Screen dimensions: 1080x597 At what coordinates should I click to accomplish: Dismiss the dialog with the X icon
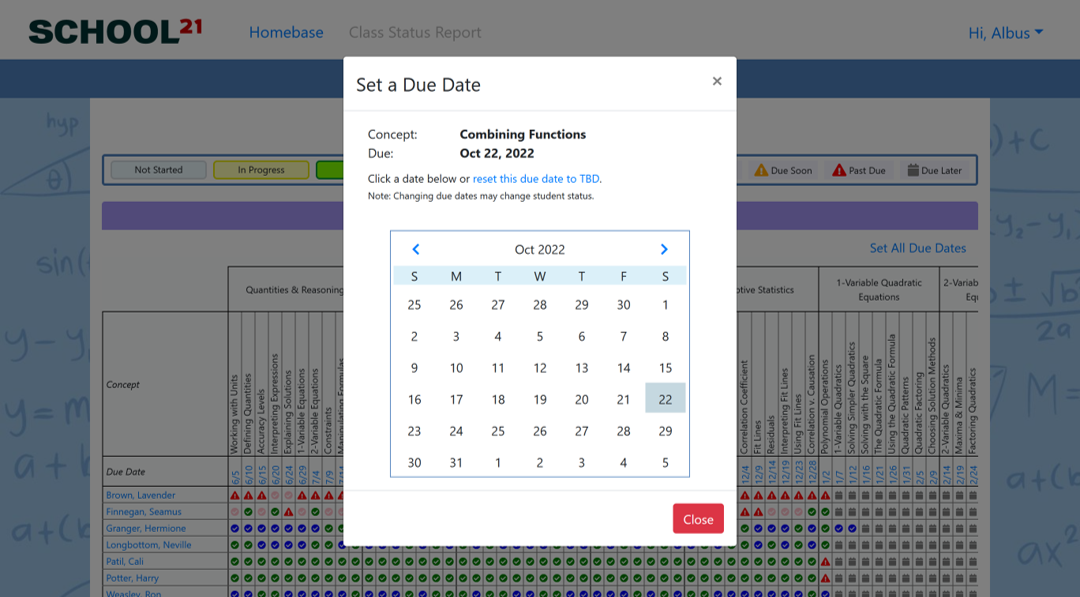point(717,81)
